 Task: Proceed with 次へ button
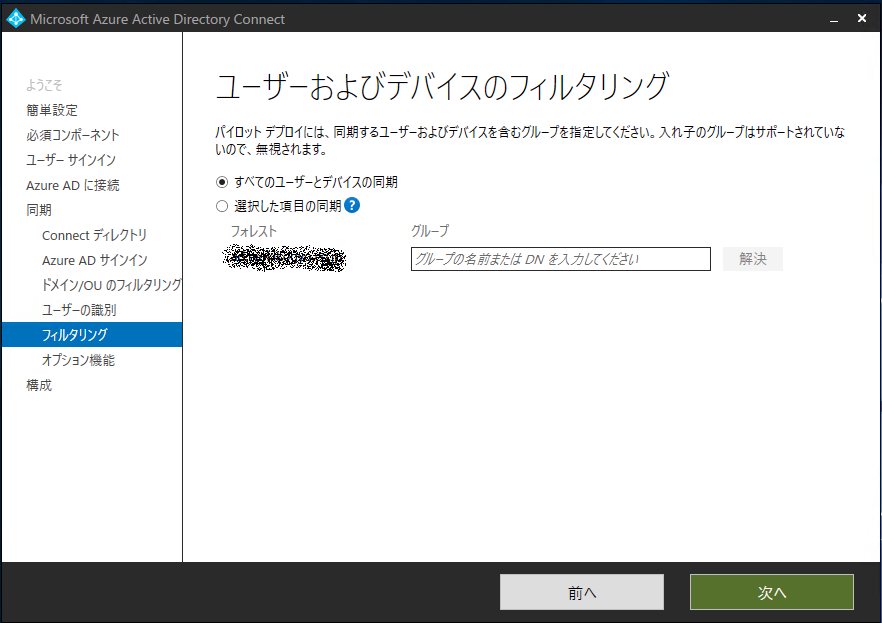click(x=772, y=592)
